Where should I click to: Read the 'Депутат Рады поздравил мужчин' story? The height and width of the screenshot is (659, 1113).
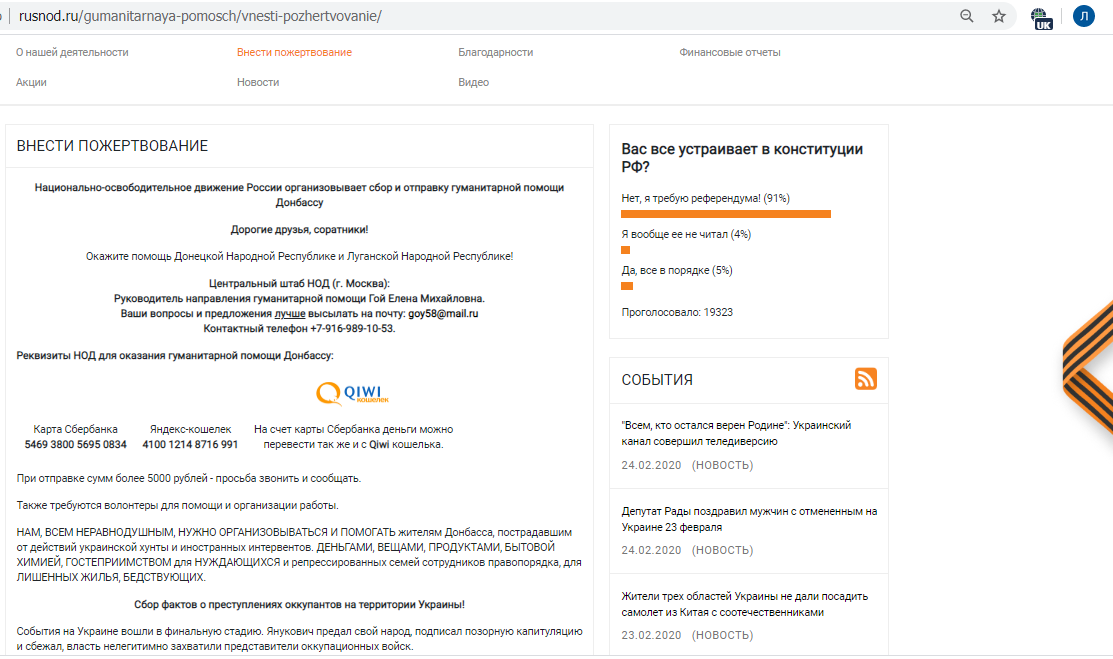(748, 519)
